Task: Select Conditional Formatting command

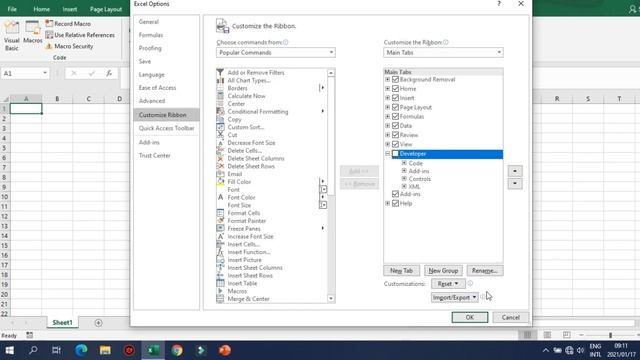Action: click(258, 111)
